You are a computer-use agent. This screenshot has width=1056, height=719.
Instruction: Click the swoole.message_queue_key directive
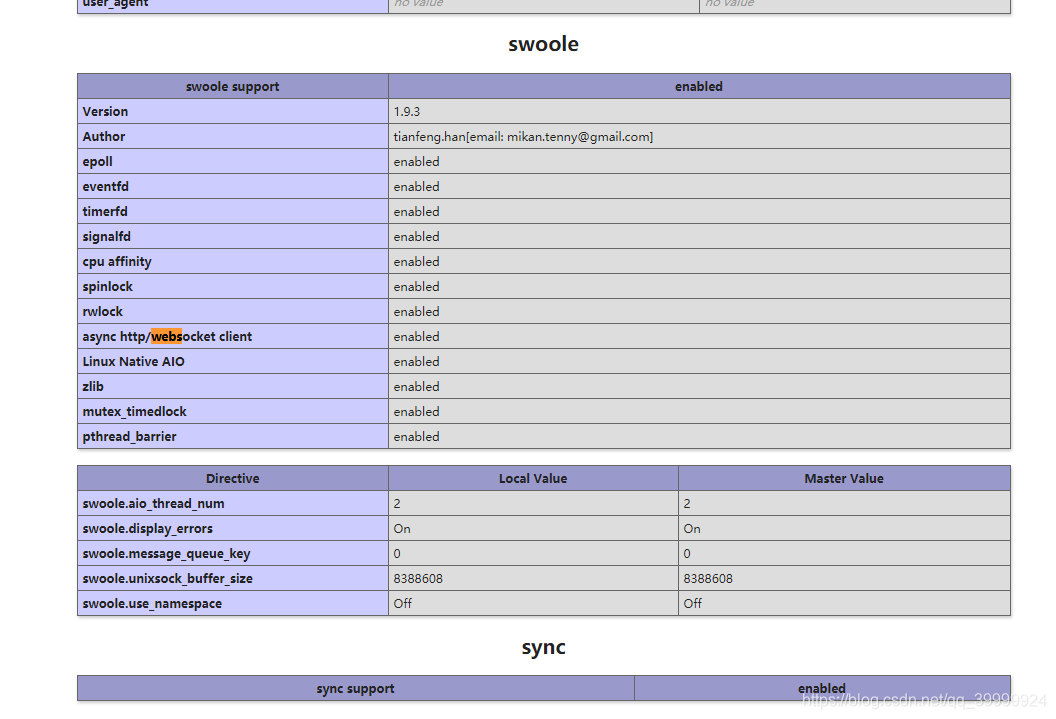pyautogui.click(x=166, y=553)
